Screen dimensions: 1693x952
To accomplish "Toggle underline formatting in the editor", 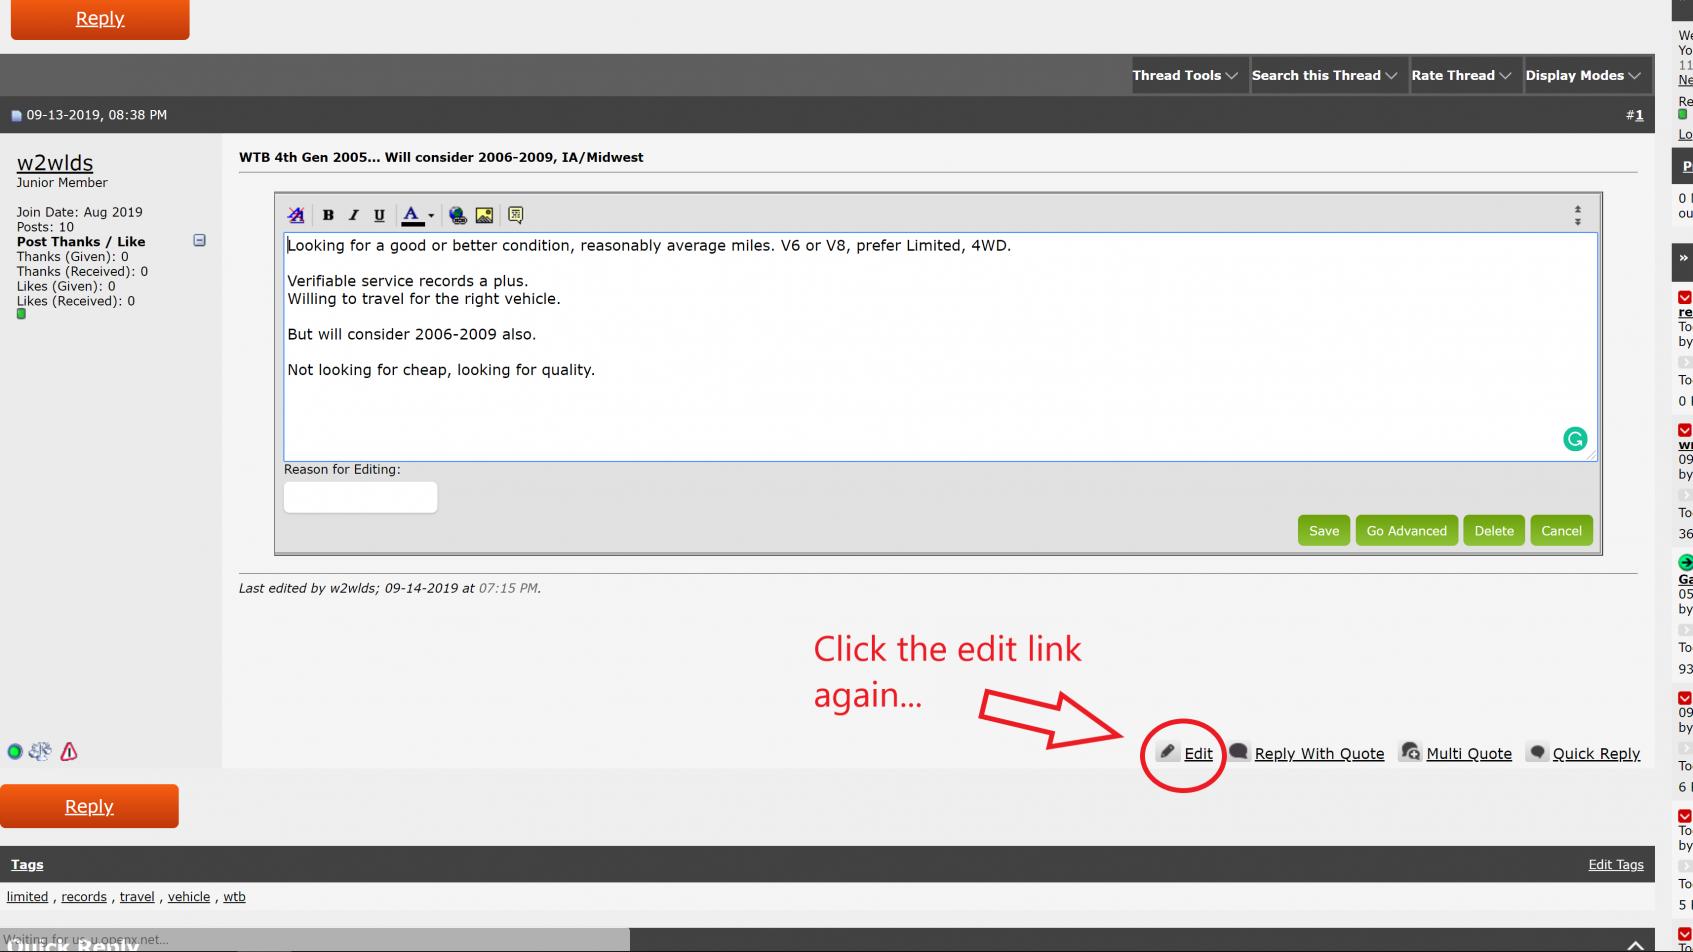I will pos(379,215).
